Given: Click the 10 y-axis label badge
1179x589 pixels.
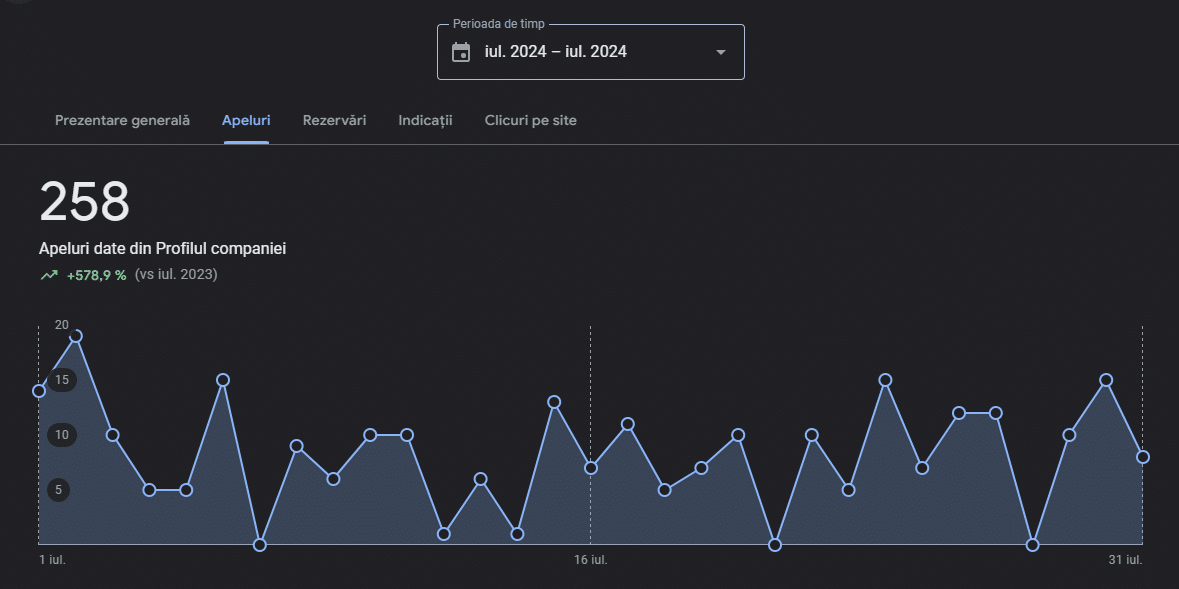Looking at the screenshot, I should (x=62, y=435).
